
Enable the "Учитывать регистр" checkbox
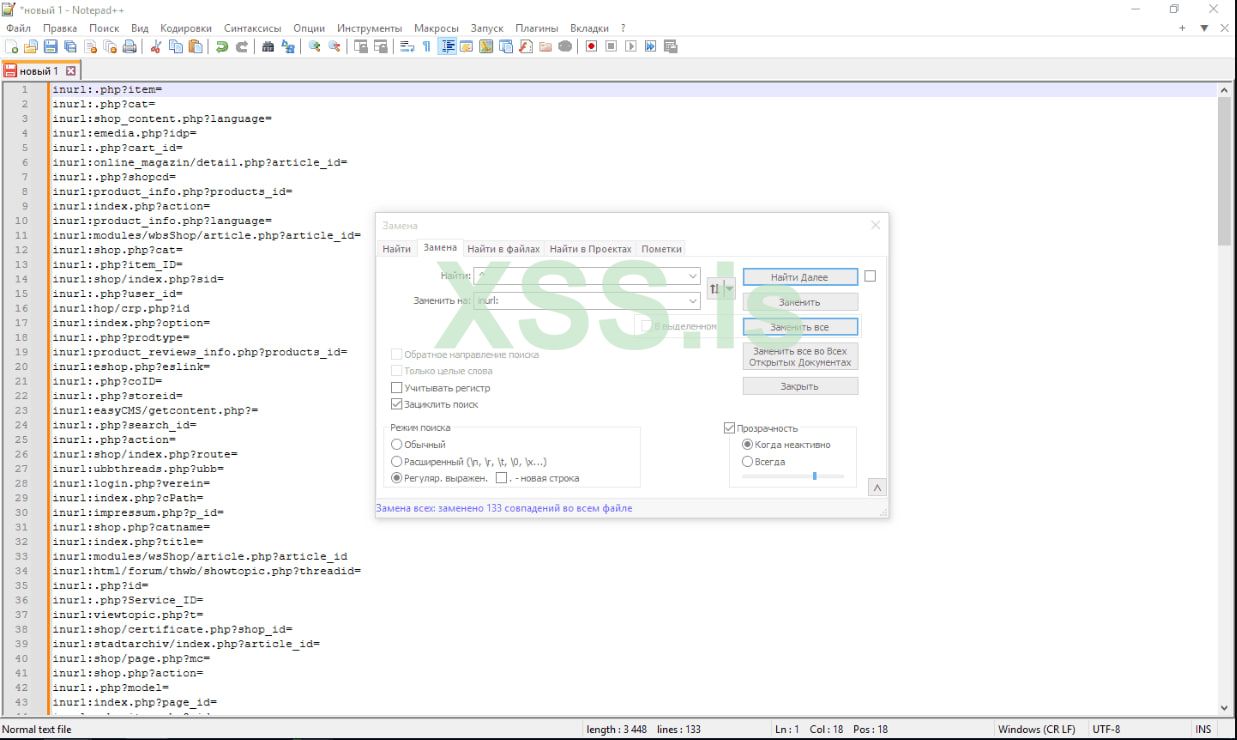click(x=396, y=387)
